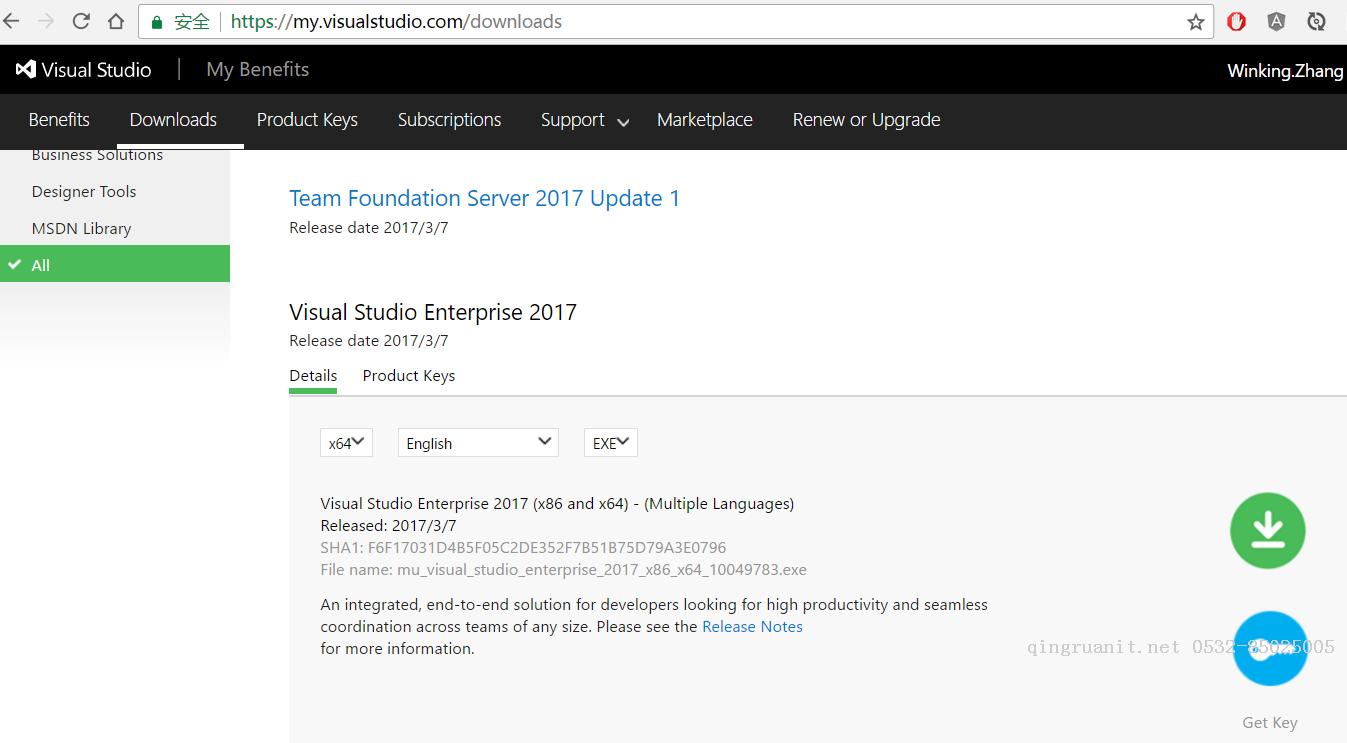The width and height of the screenshot is (1347, 743).
Task: Click the Get Key label
Action: click(x=1270, y=722)
